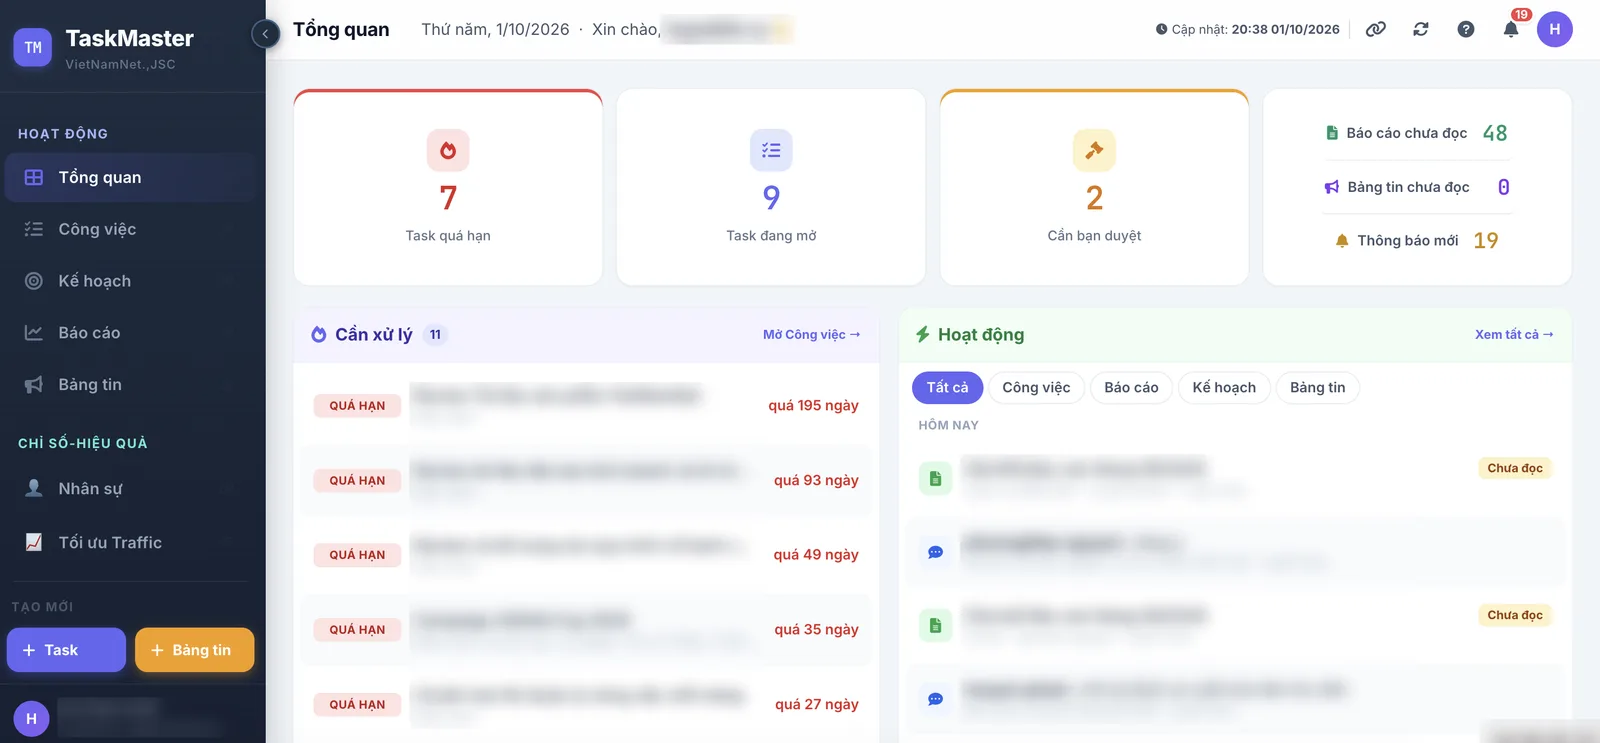Click the Bảng tin megaphone sidebar icon
Image resolution: width=1600 pixels, height=743 pixels.
point(34,385)
